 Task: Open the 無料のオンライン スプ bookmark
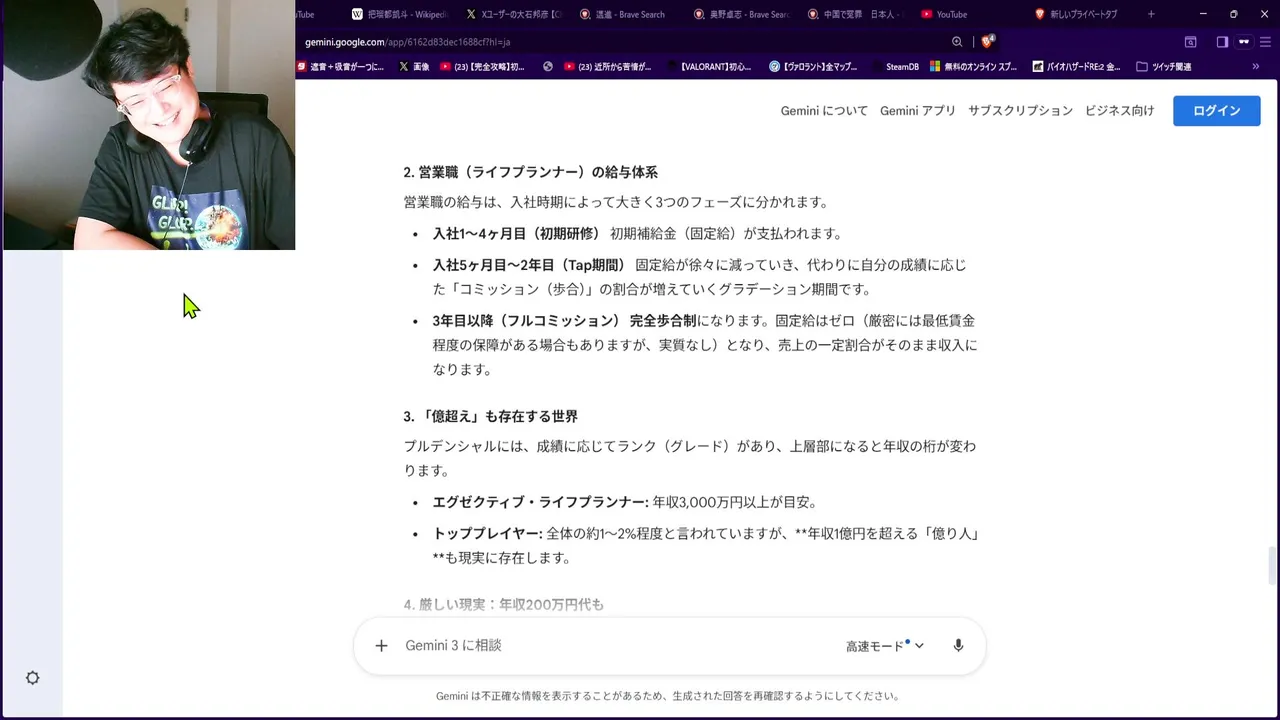pos(973,67)
